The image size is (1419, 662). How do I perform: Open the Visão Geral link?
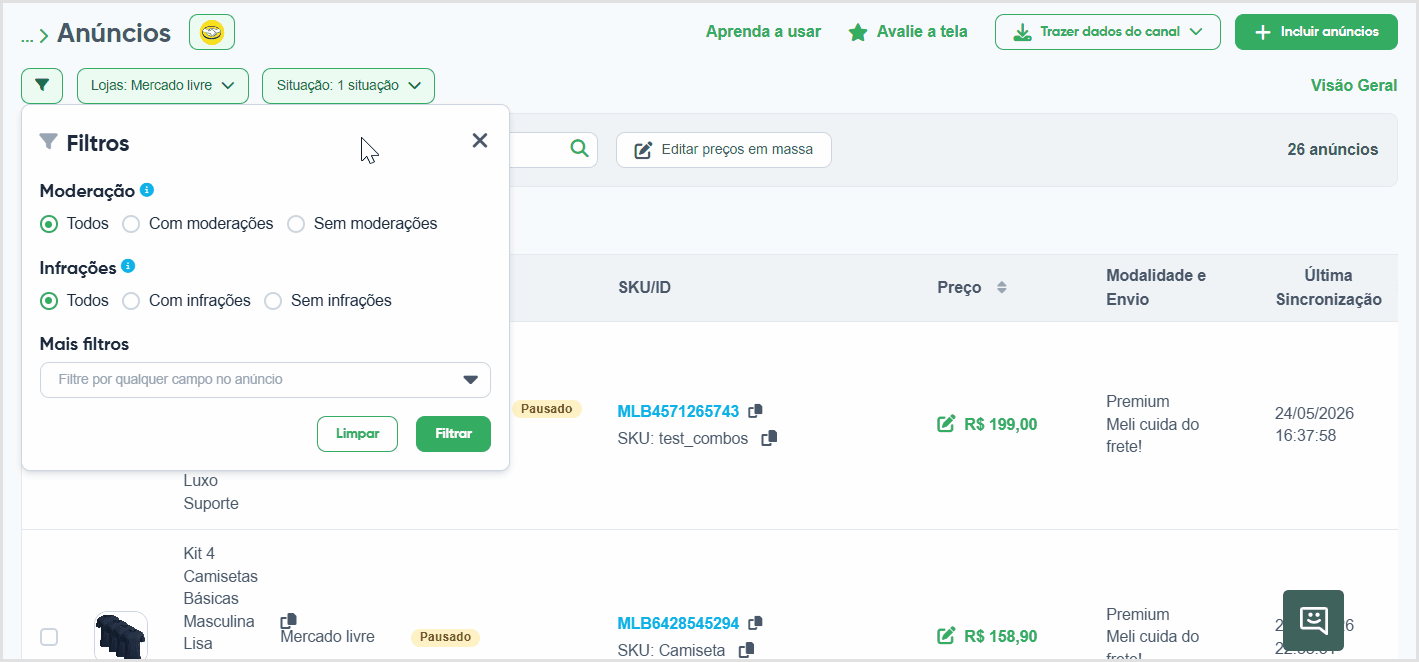click(1354, 86)
